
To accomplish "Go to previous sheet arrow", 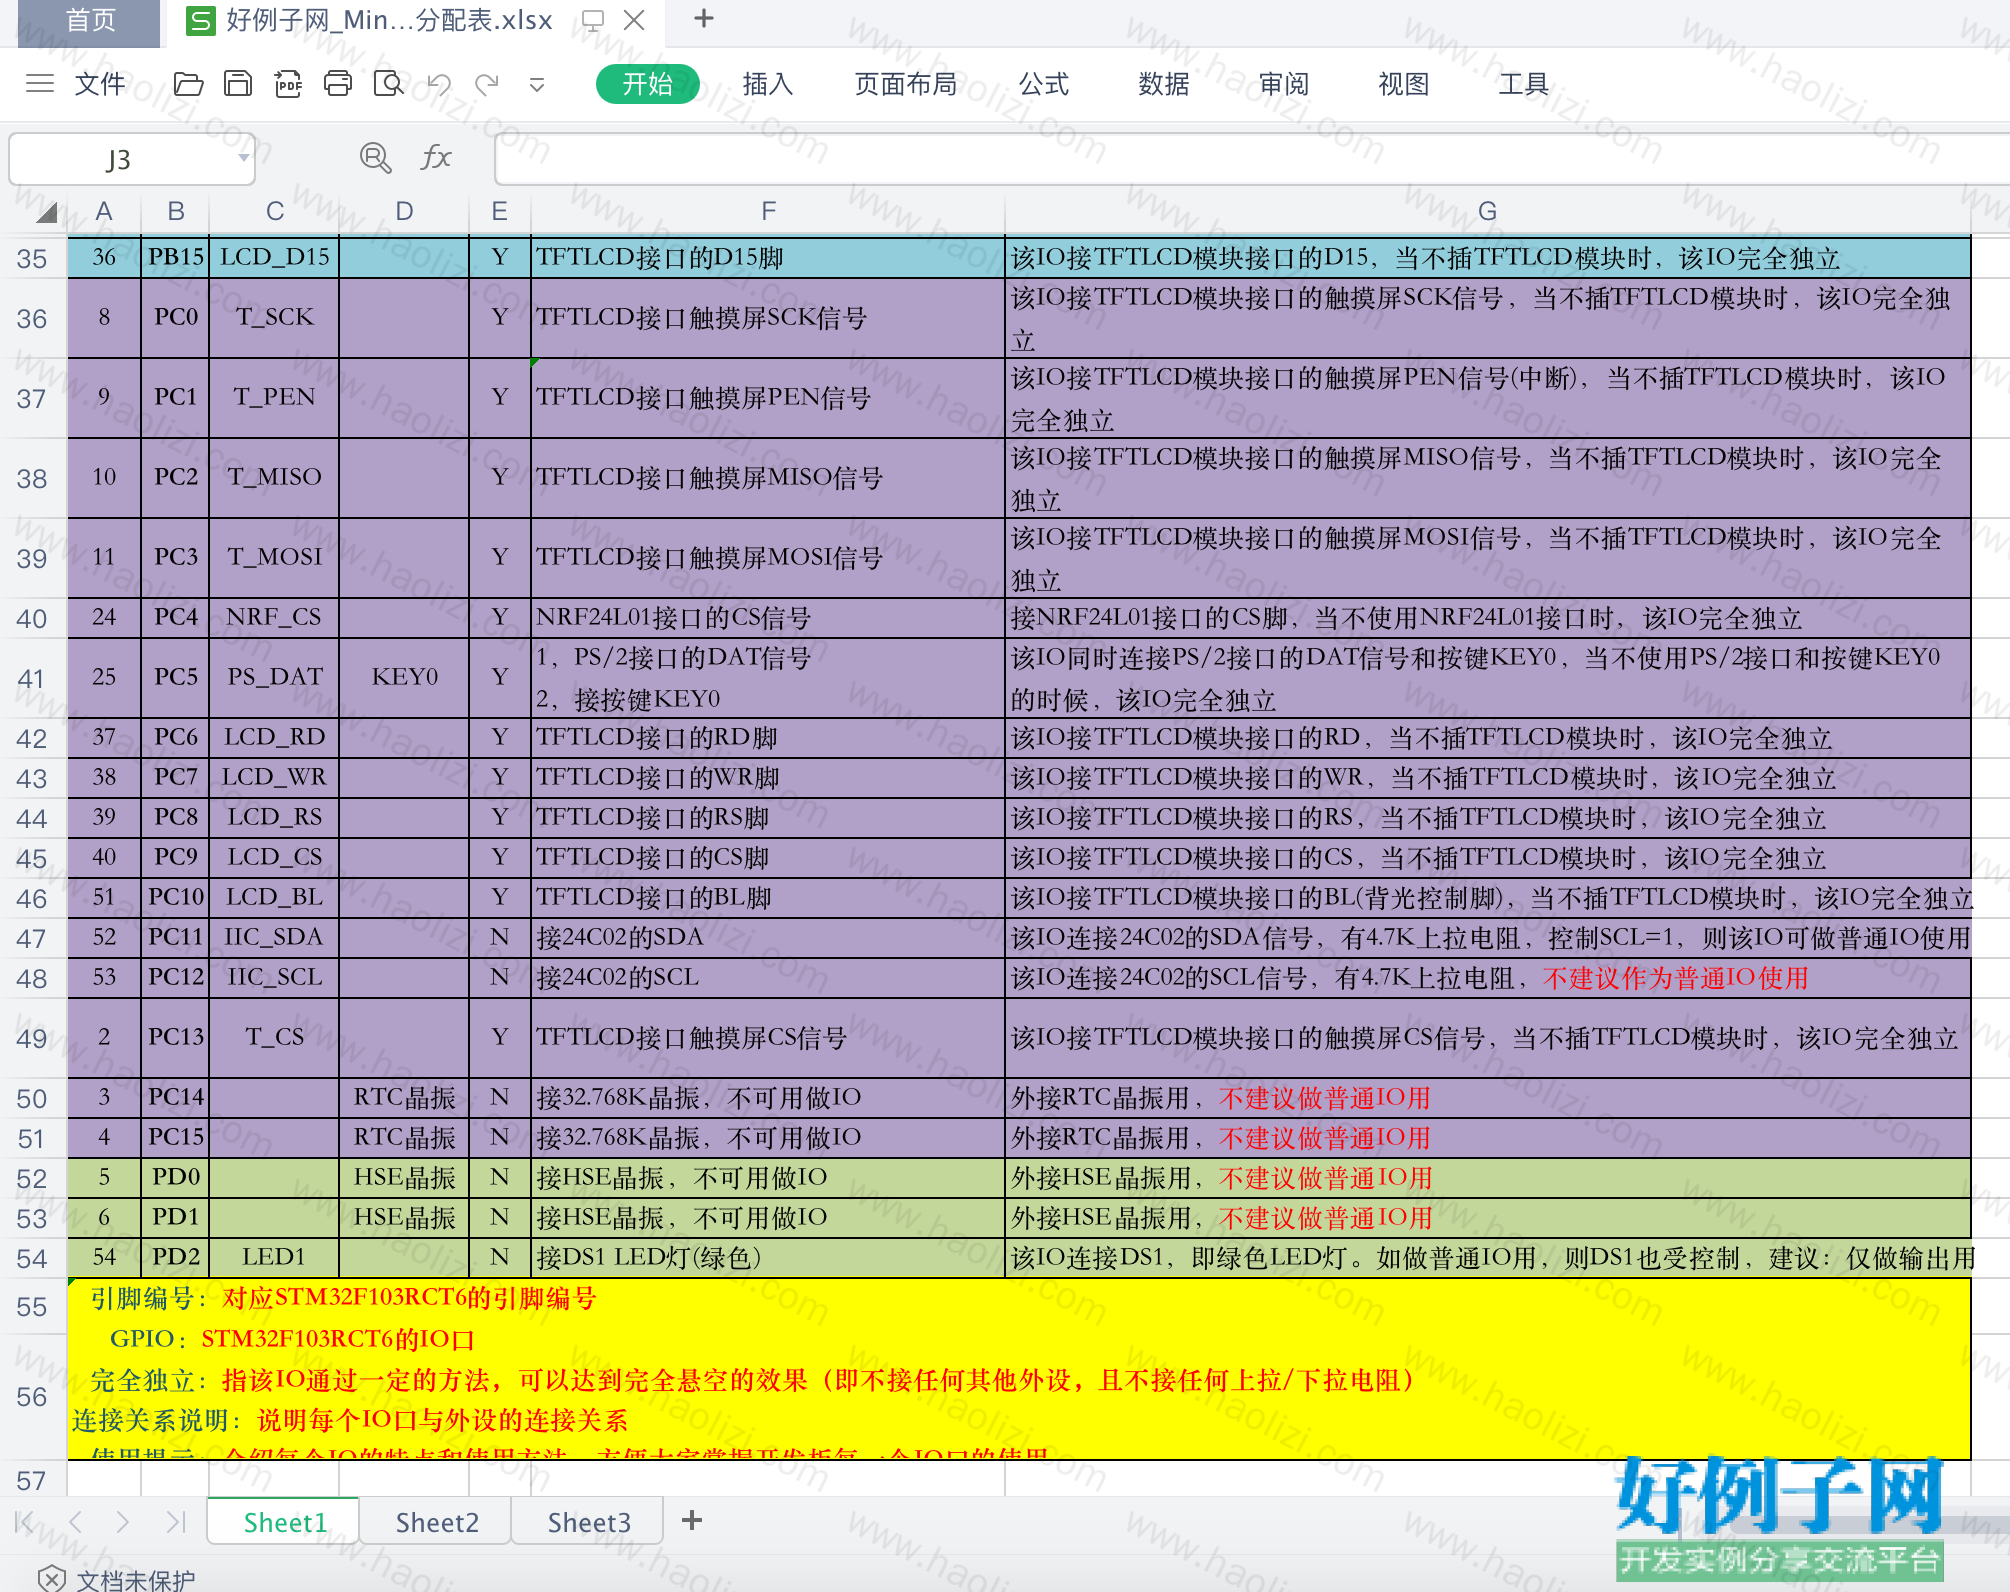I will 76,1522.
